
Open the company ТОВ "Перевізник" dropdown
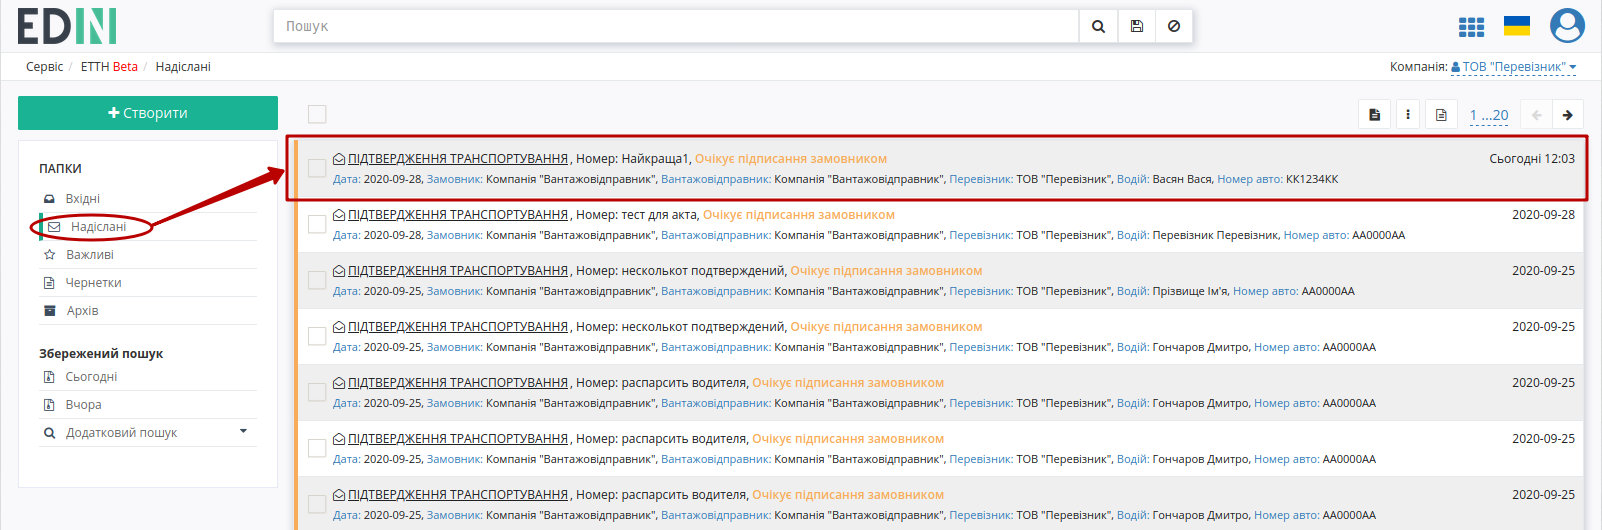[x=1513, y=67]
